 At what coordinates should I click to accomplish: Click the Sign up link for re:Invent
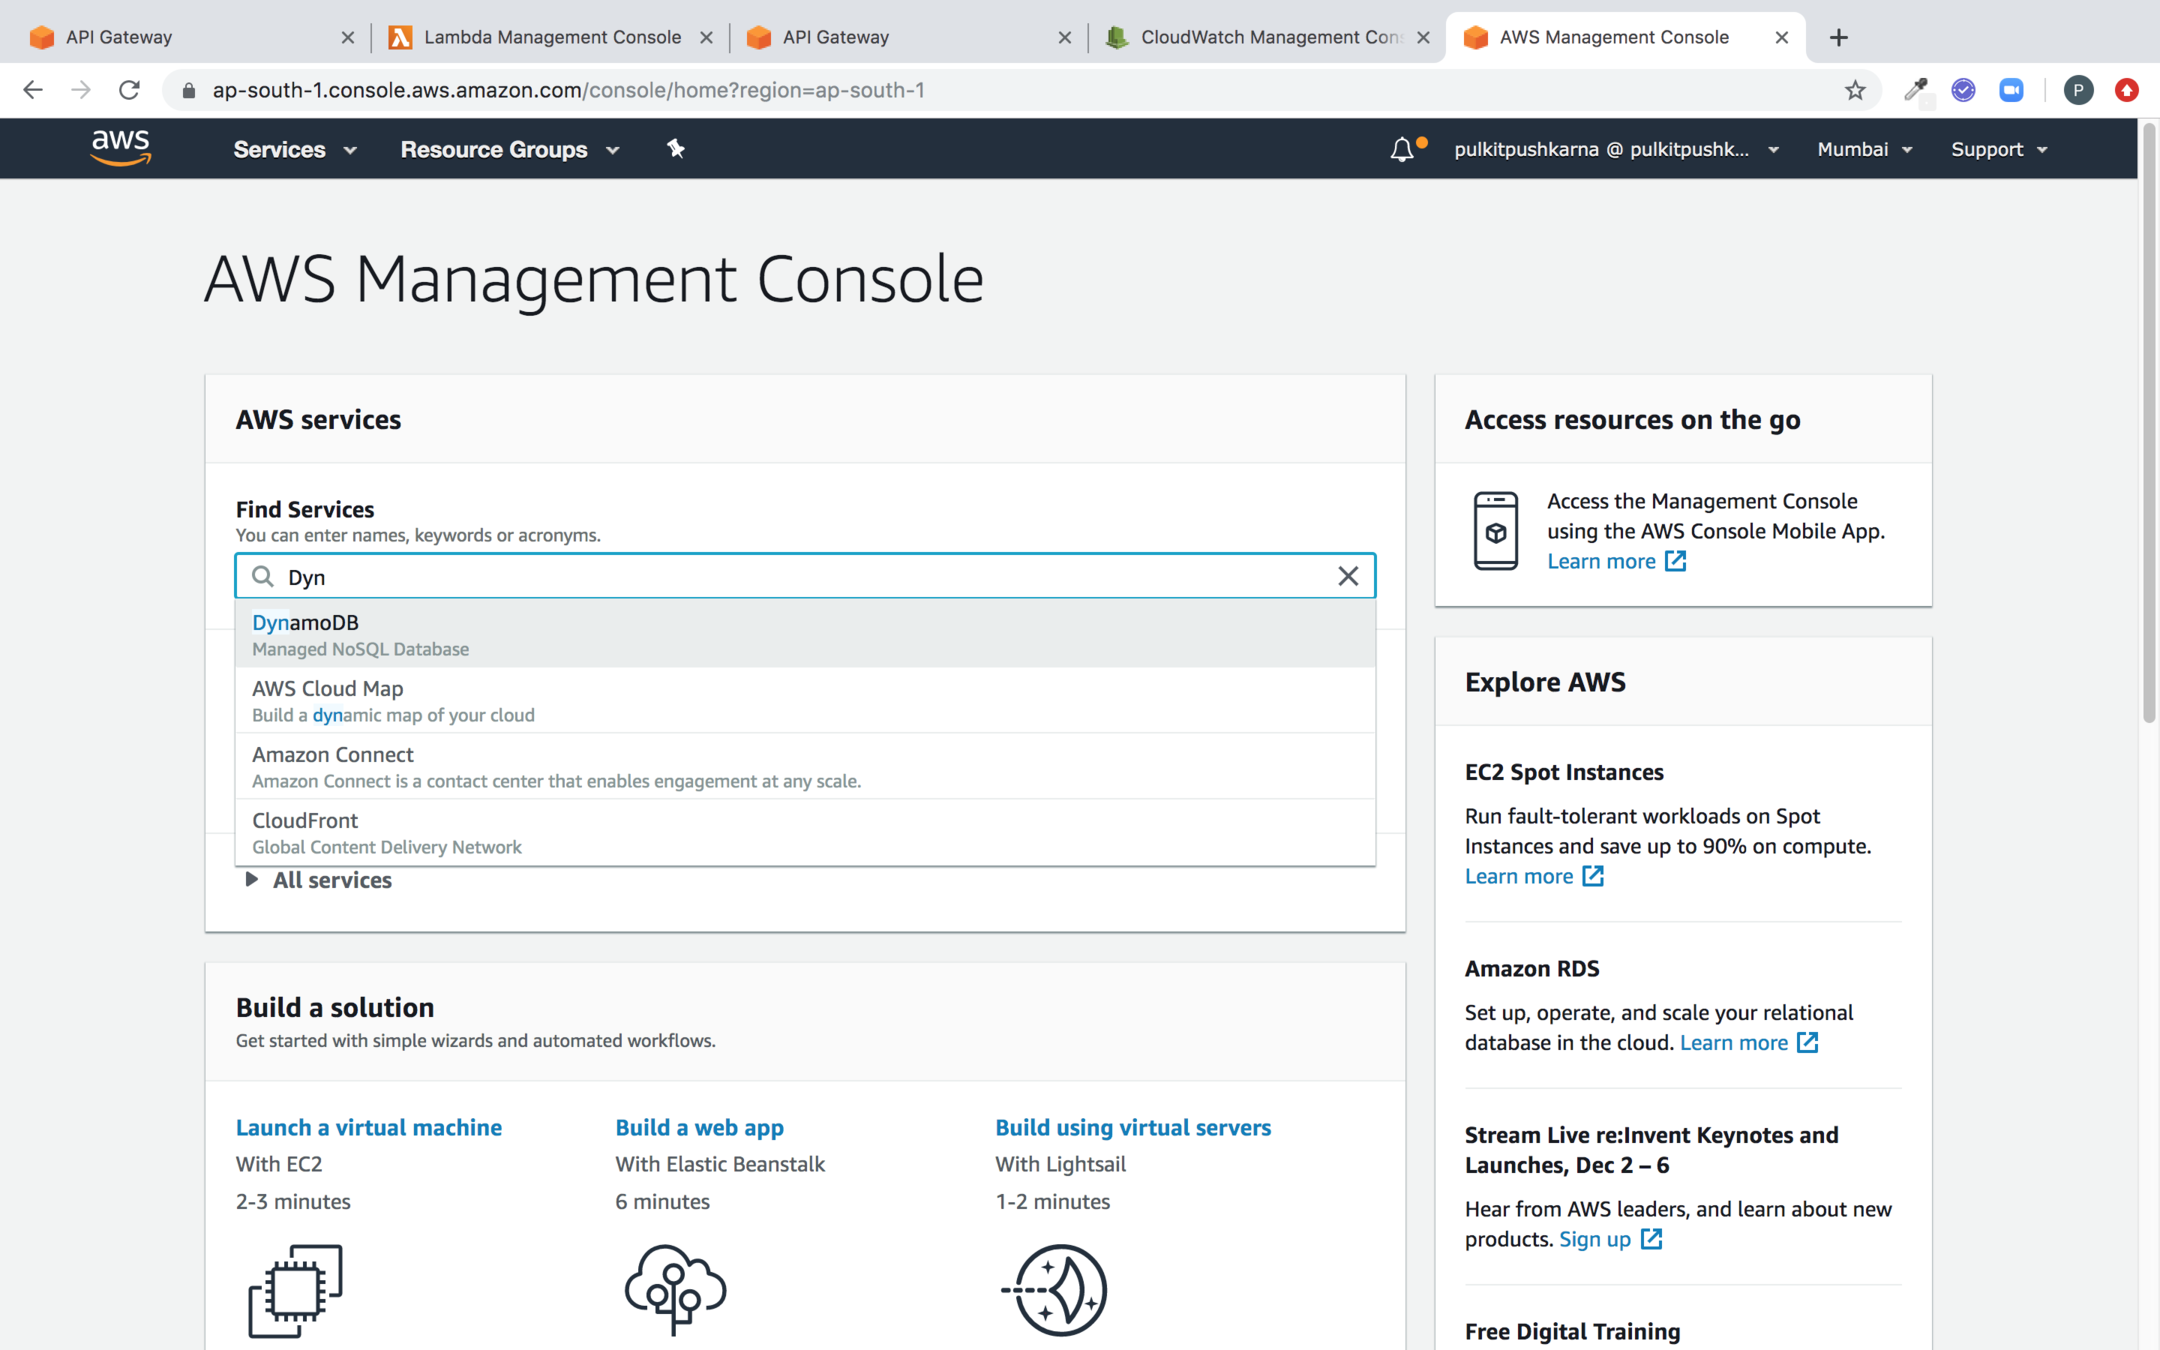click(x=1594, y=1239)
